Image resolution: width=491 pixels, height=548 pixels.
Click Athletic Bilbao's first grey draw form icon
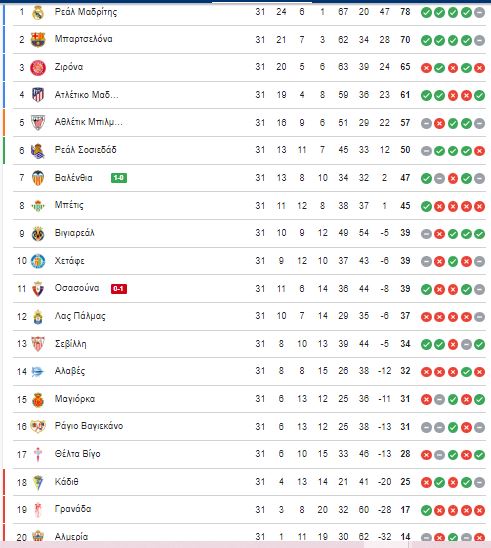coord(426,123)
